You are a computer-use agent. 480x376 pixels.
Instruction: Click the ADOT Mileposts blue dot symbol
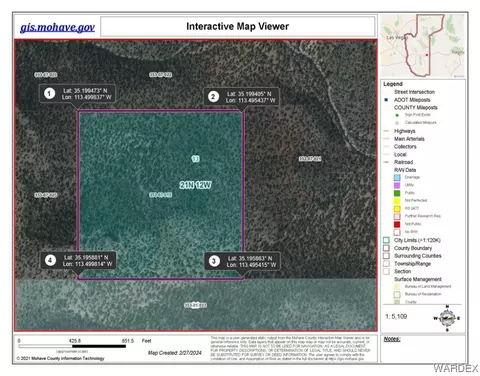point(386,100)
